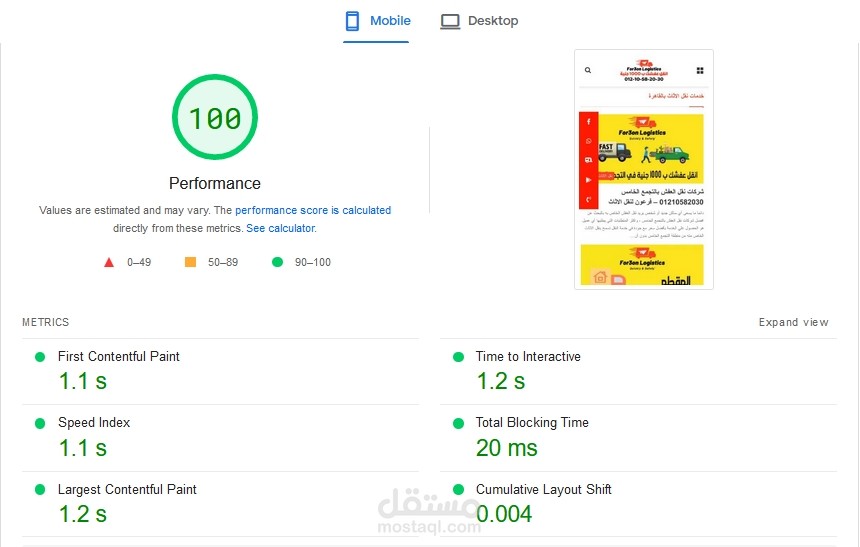Open the performance score is calculated link

click(313, 210)
